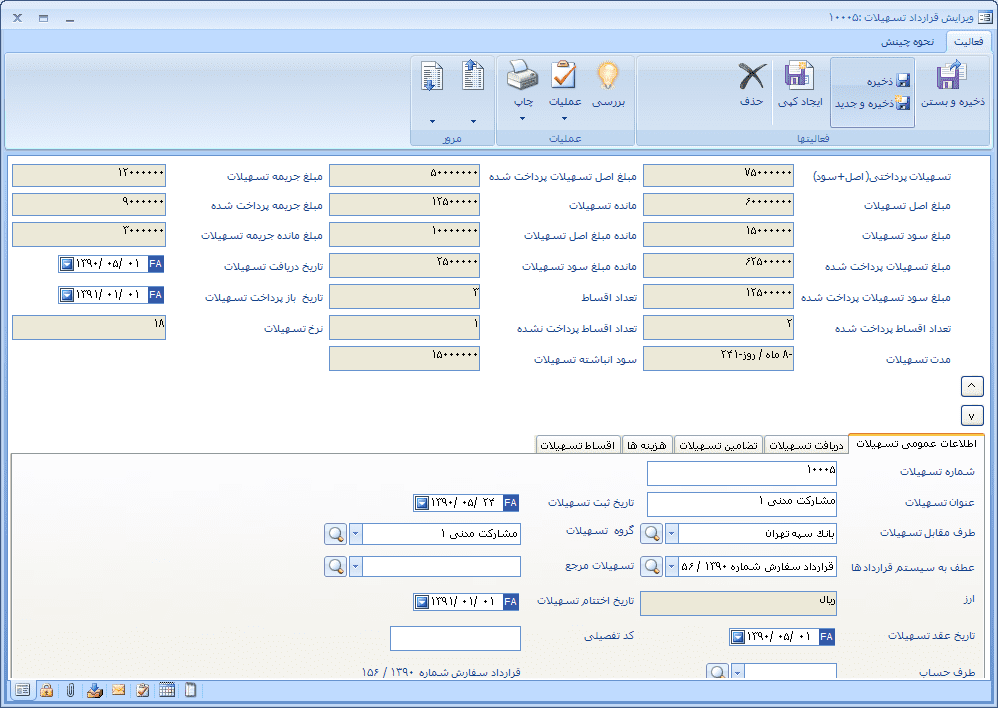Open the paperclip attachments icon in bottom bar
This screenshot has height=708, width=998.
tap(70, 690)
